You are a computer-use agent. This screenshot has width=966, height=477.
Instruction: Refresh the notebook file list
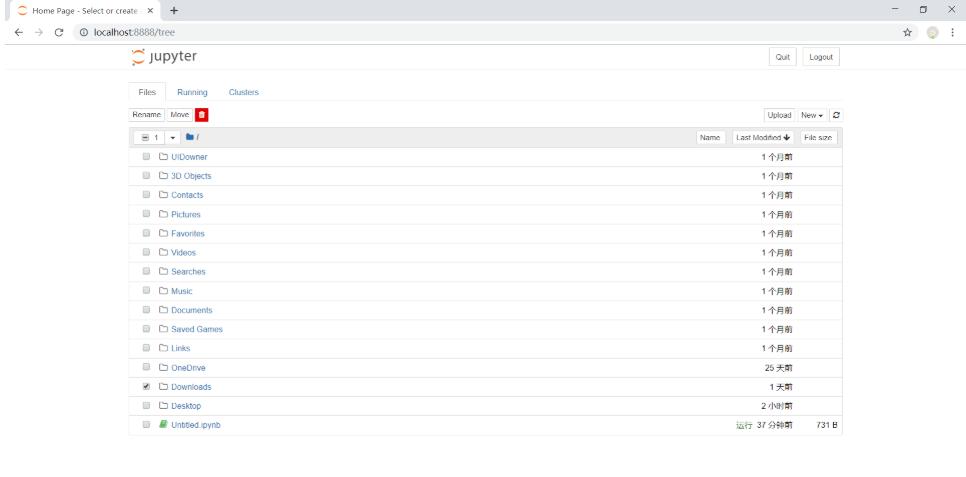pos(836,115)
